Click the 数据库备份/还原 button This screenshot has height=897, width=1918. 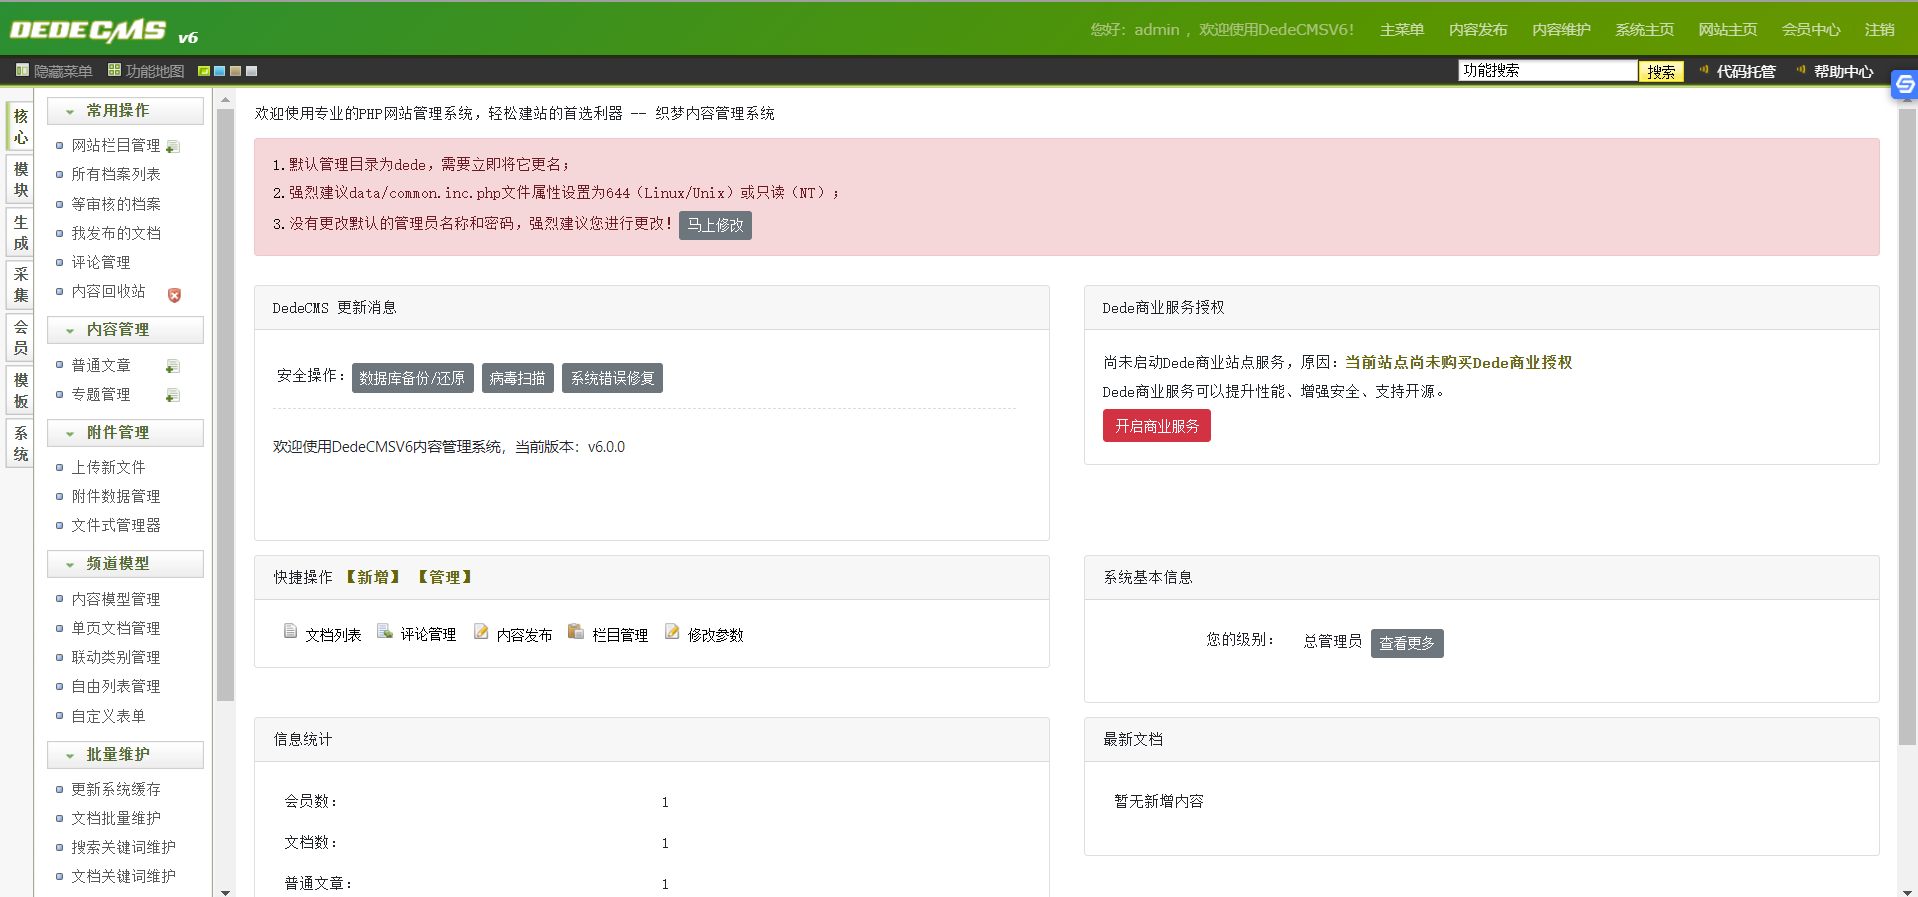click(x=412, y=378)
